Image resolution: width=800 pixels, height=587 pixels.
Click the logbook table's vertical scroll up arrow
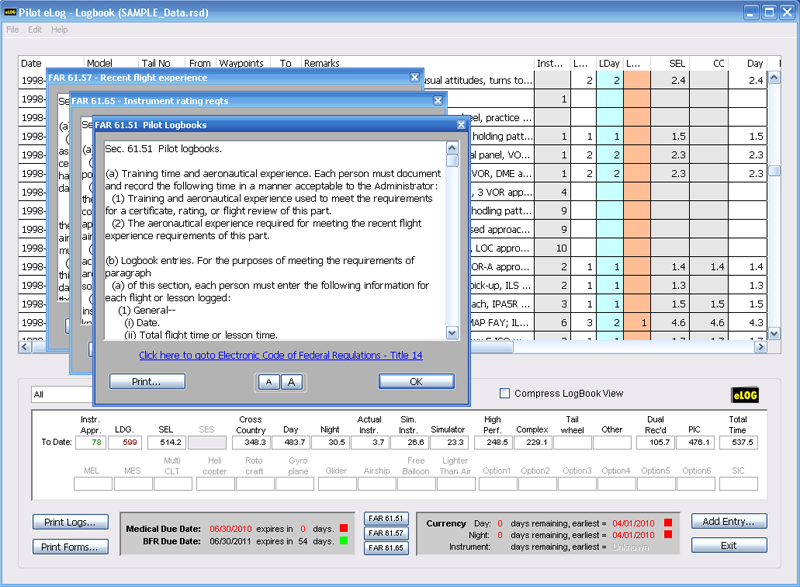774,78
